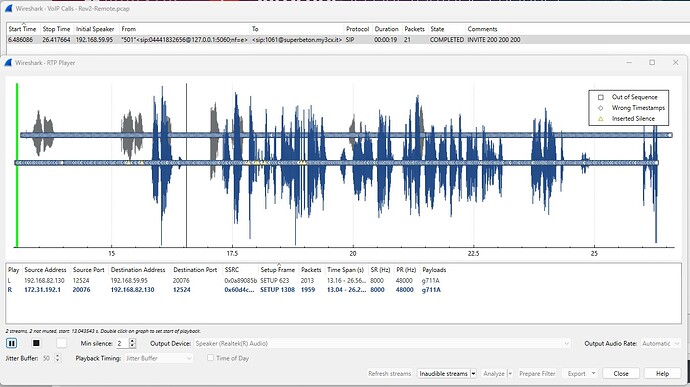Click the Analyze button

click(494, 373)
